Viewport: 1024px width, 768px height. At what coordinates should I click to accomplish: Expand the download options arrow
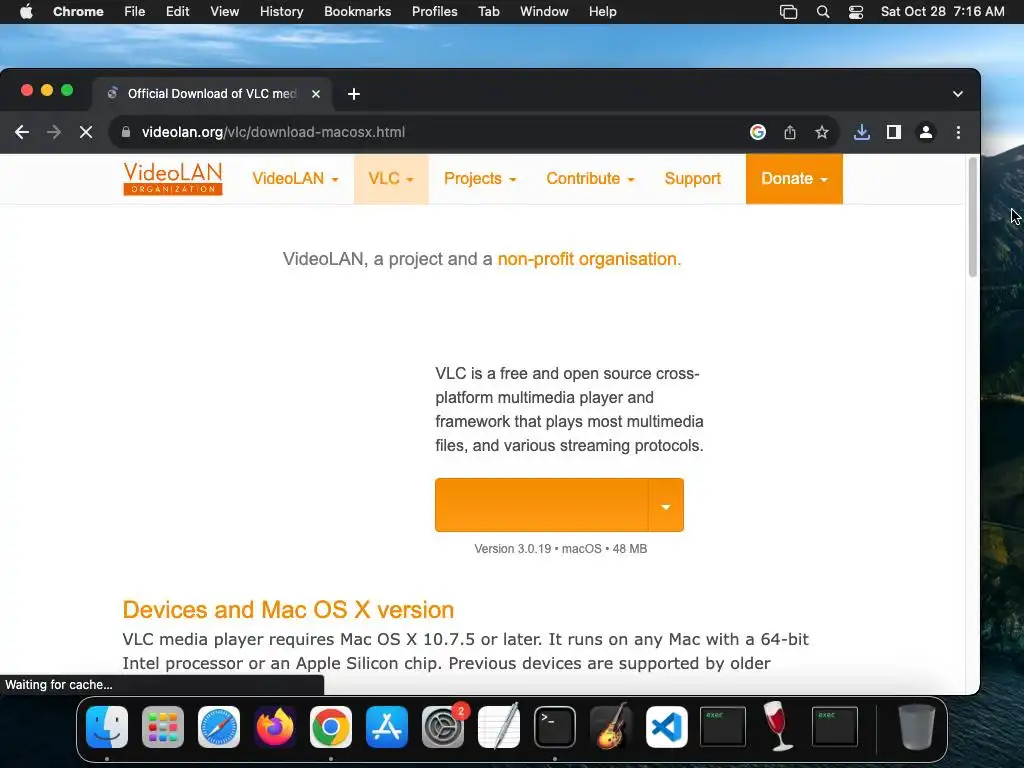coord(665,505)
